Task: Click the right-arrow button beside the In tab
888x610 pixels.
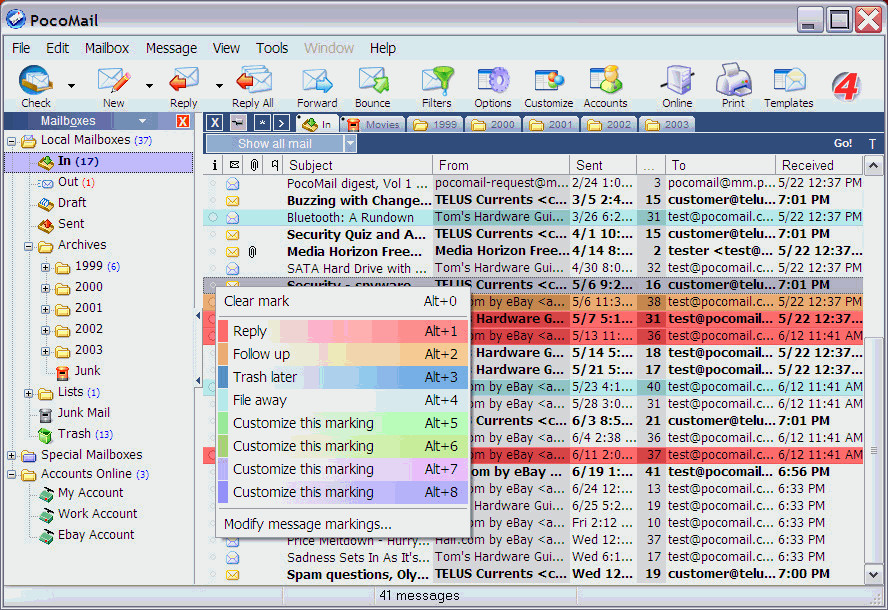Action: [281, 122]
